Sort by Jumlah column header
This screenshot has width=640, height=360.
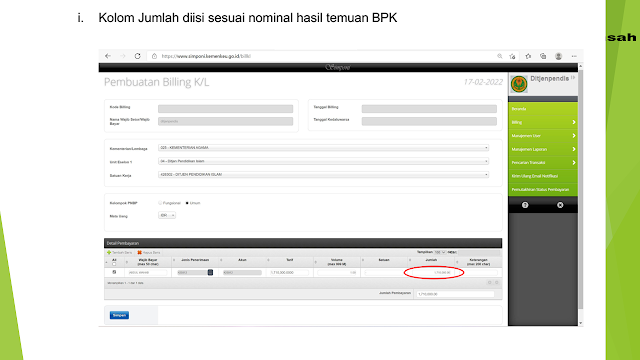(x=431, y=262)
